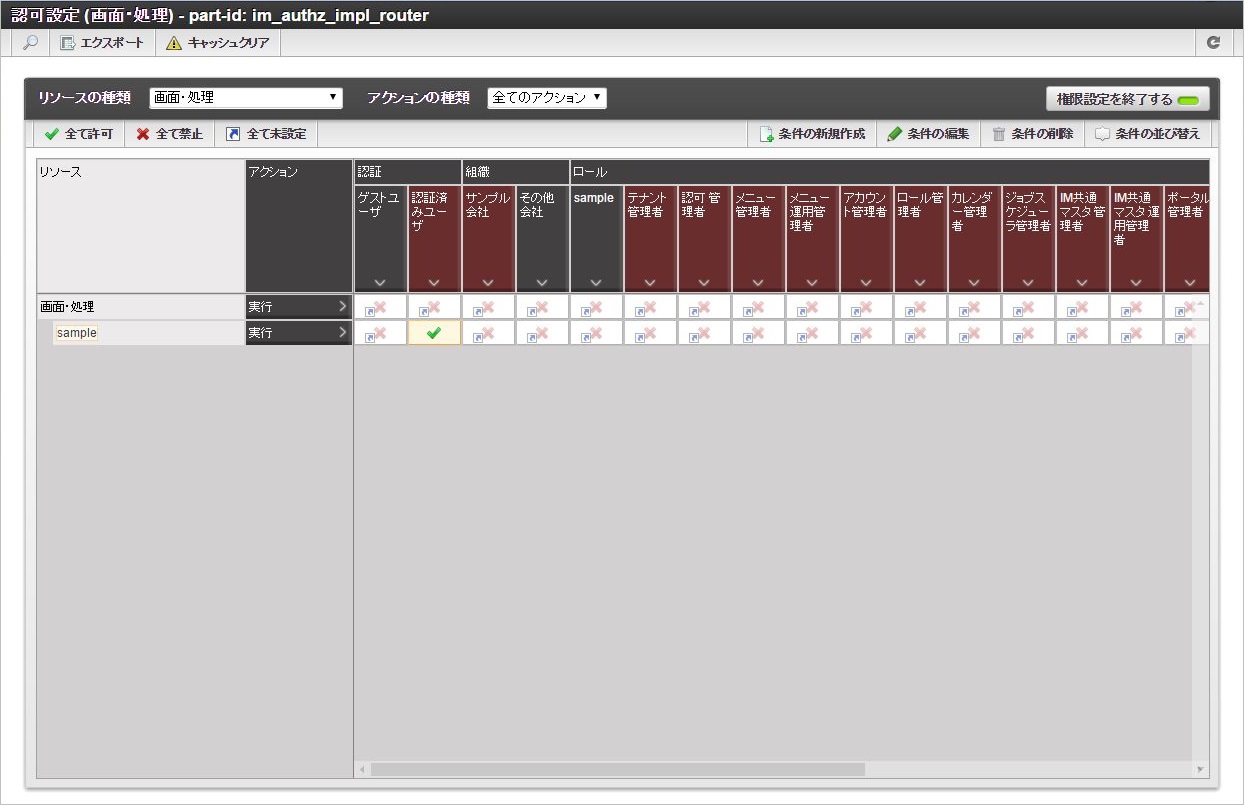
Task: Toggle sample row permission for アカウント管理者
Action: (x=866, y=333)
